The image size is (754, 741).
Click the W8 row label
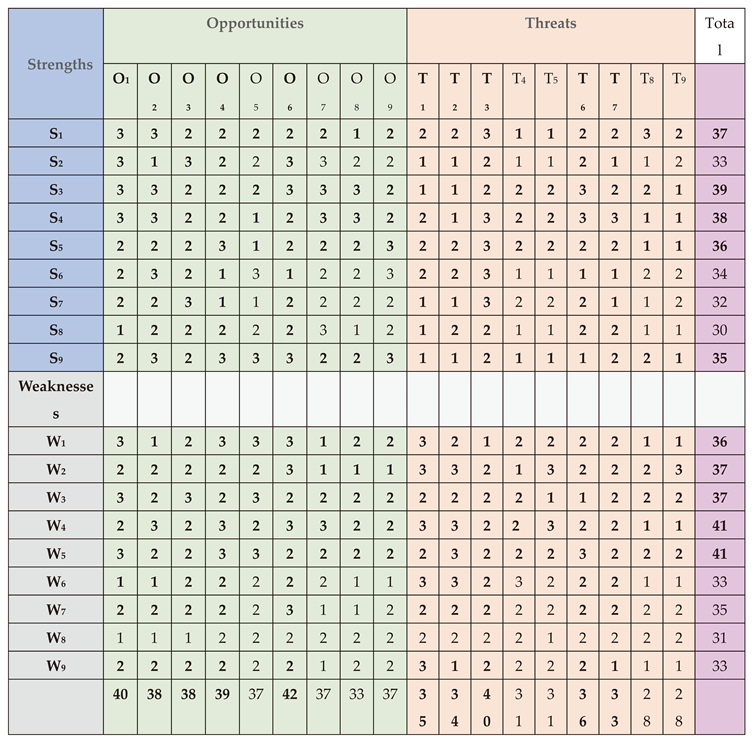click(53, 637)
